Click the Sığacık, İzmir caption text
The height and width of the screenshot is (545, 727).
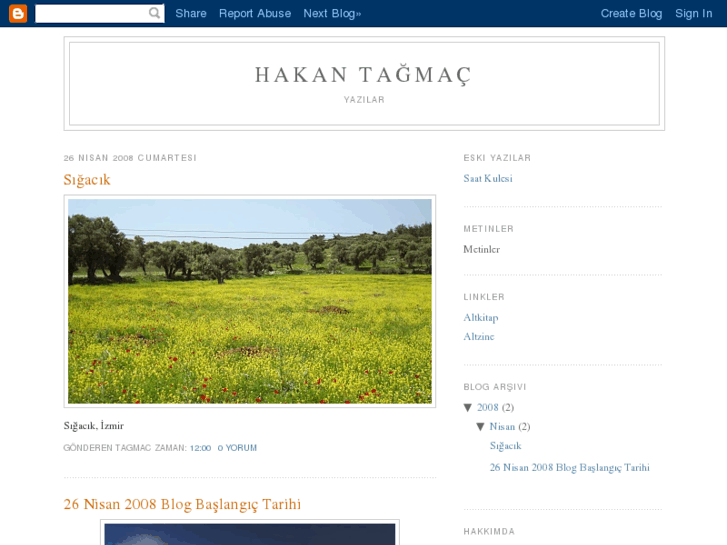[x=94, y=426]
